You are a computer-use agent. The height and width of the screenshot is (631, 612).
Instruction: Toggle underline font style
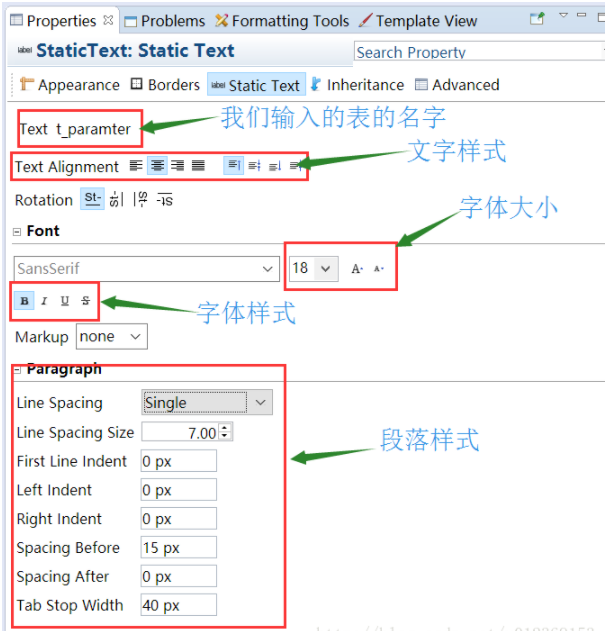(65, 301)
